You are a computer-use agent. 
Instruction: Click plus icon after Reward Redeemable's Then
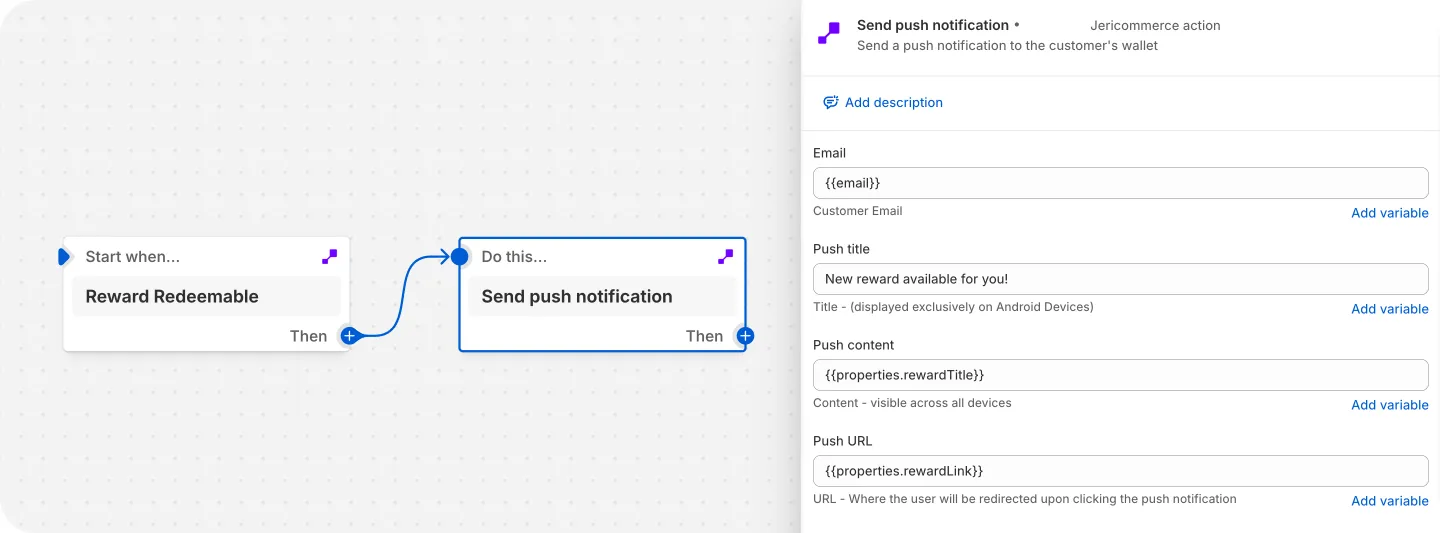(x=349, y=336)
